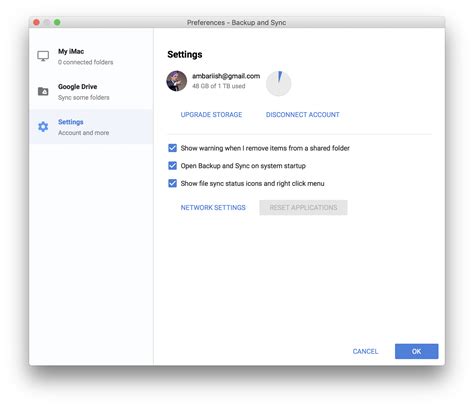
Task: Cancel the preferences dialog
Action: [x=365, y=351]
